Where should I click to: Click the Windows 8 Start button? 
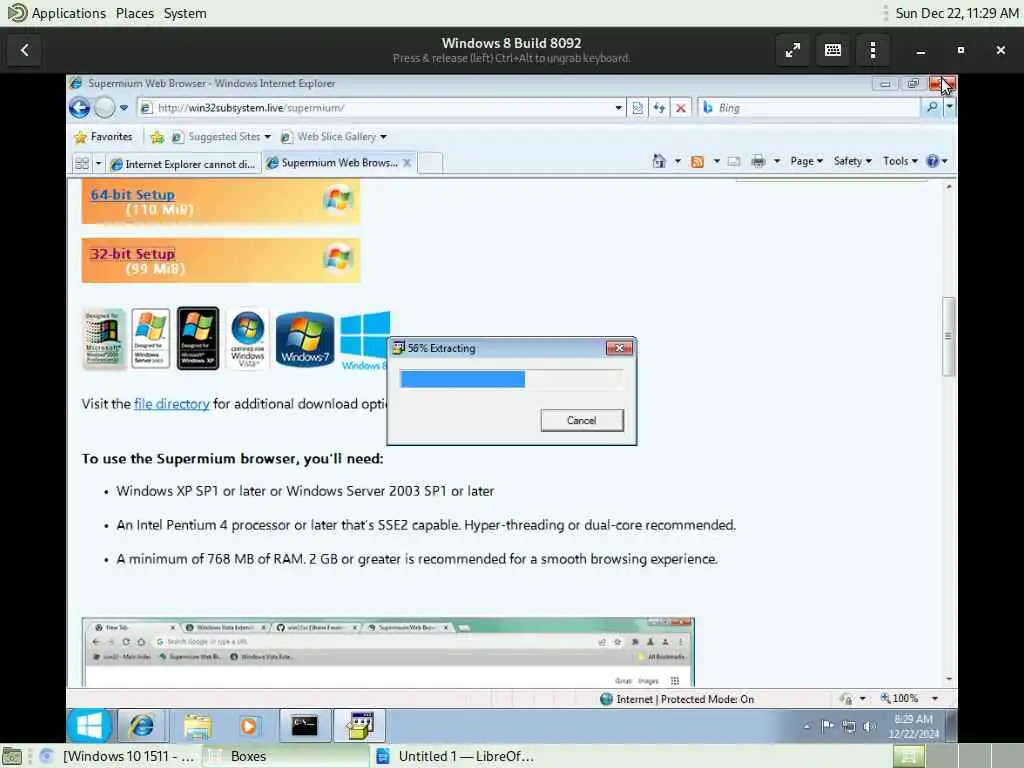click(89, 726)
